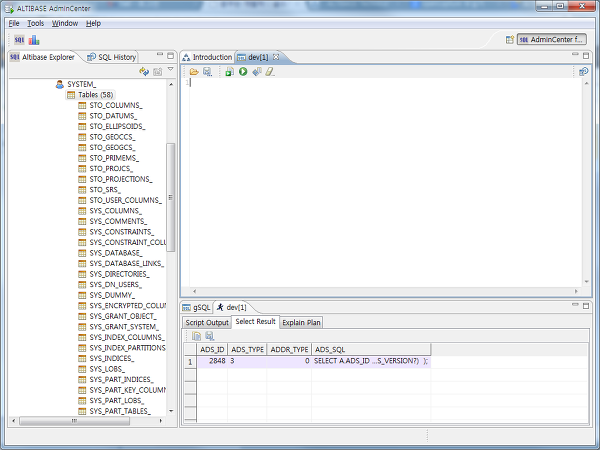Select the SYS_GRANT_SYSTEM_ table
This screenshot has width=600, height=450.
119,327
